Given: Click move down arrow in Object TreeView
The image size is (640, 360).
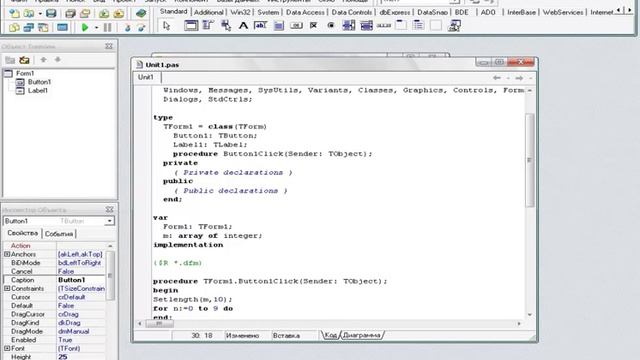Looking at the screenshot, I should click(58, 60).
